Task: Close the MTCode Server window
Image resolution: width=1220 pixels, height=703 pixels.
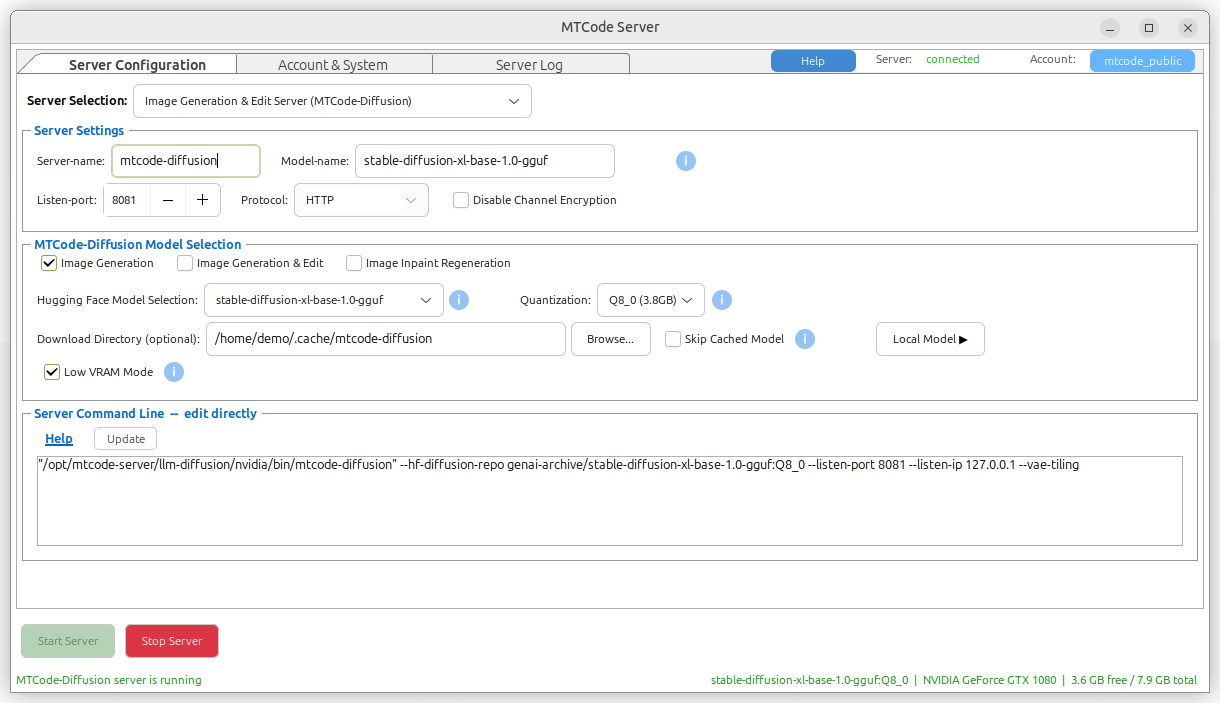Action: pyautogui.click(x=1187, y=28)
